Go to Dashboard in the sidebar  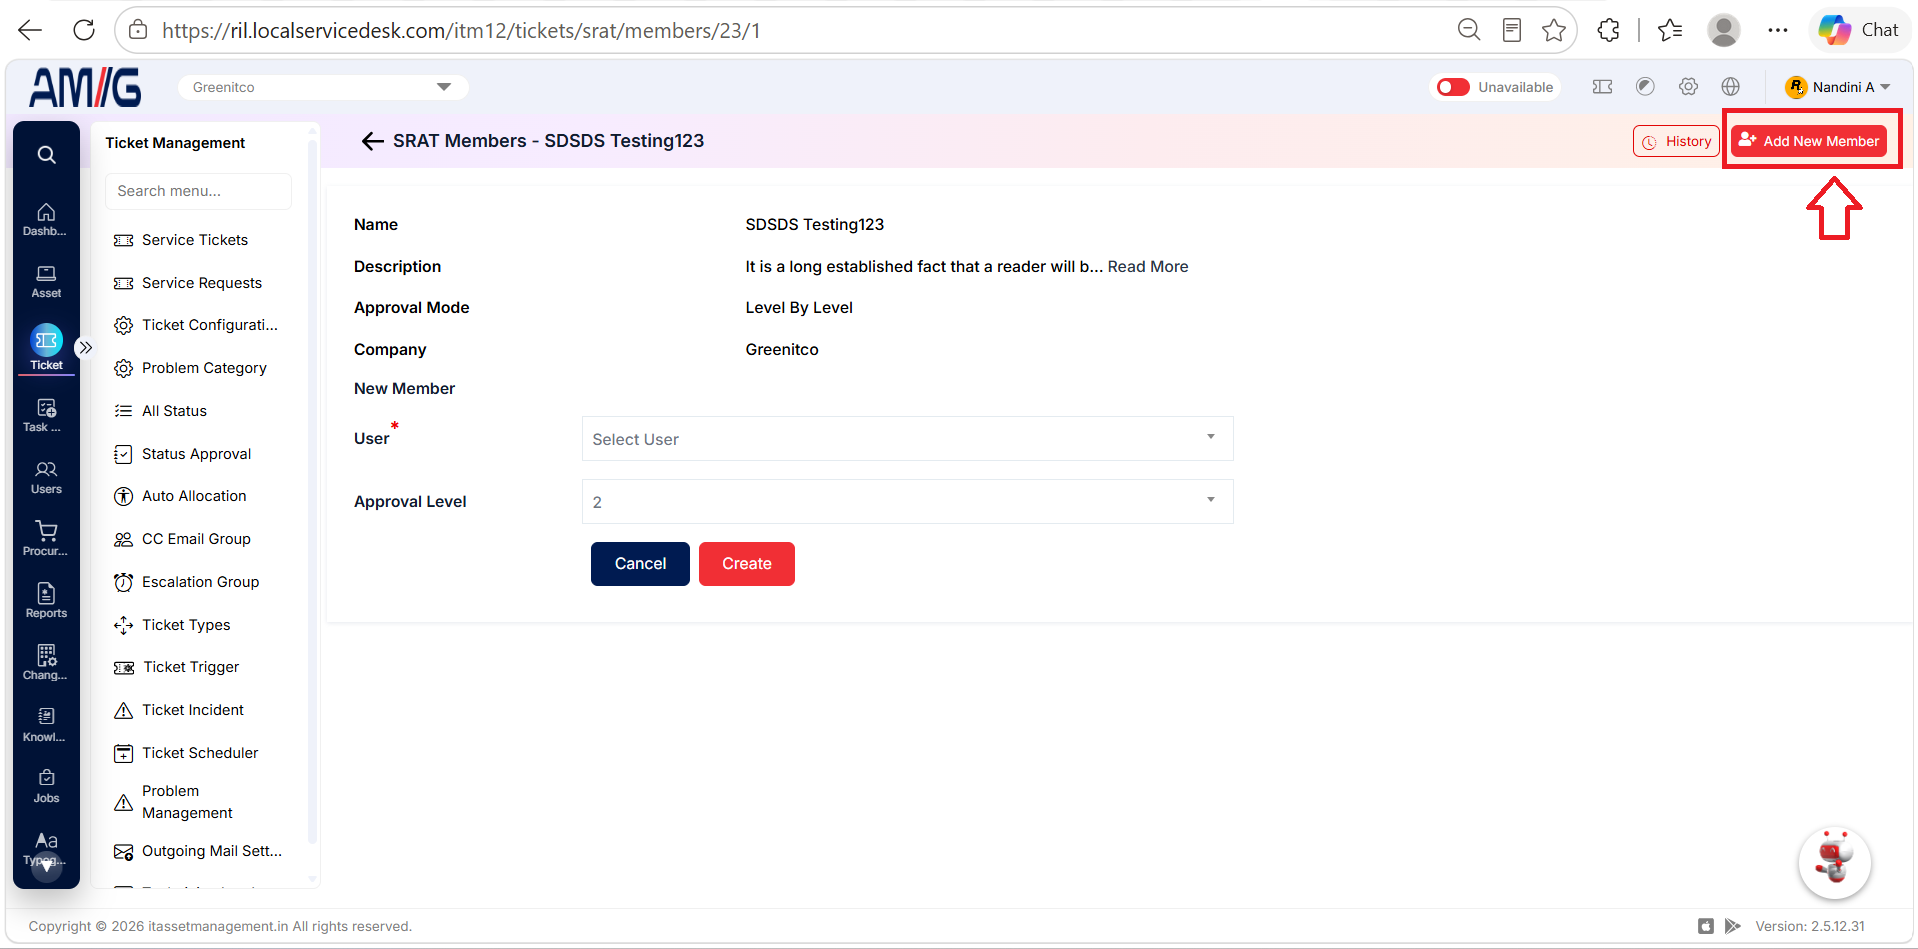point(46,219)
